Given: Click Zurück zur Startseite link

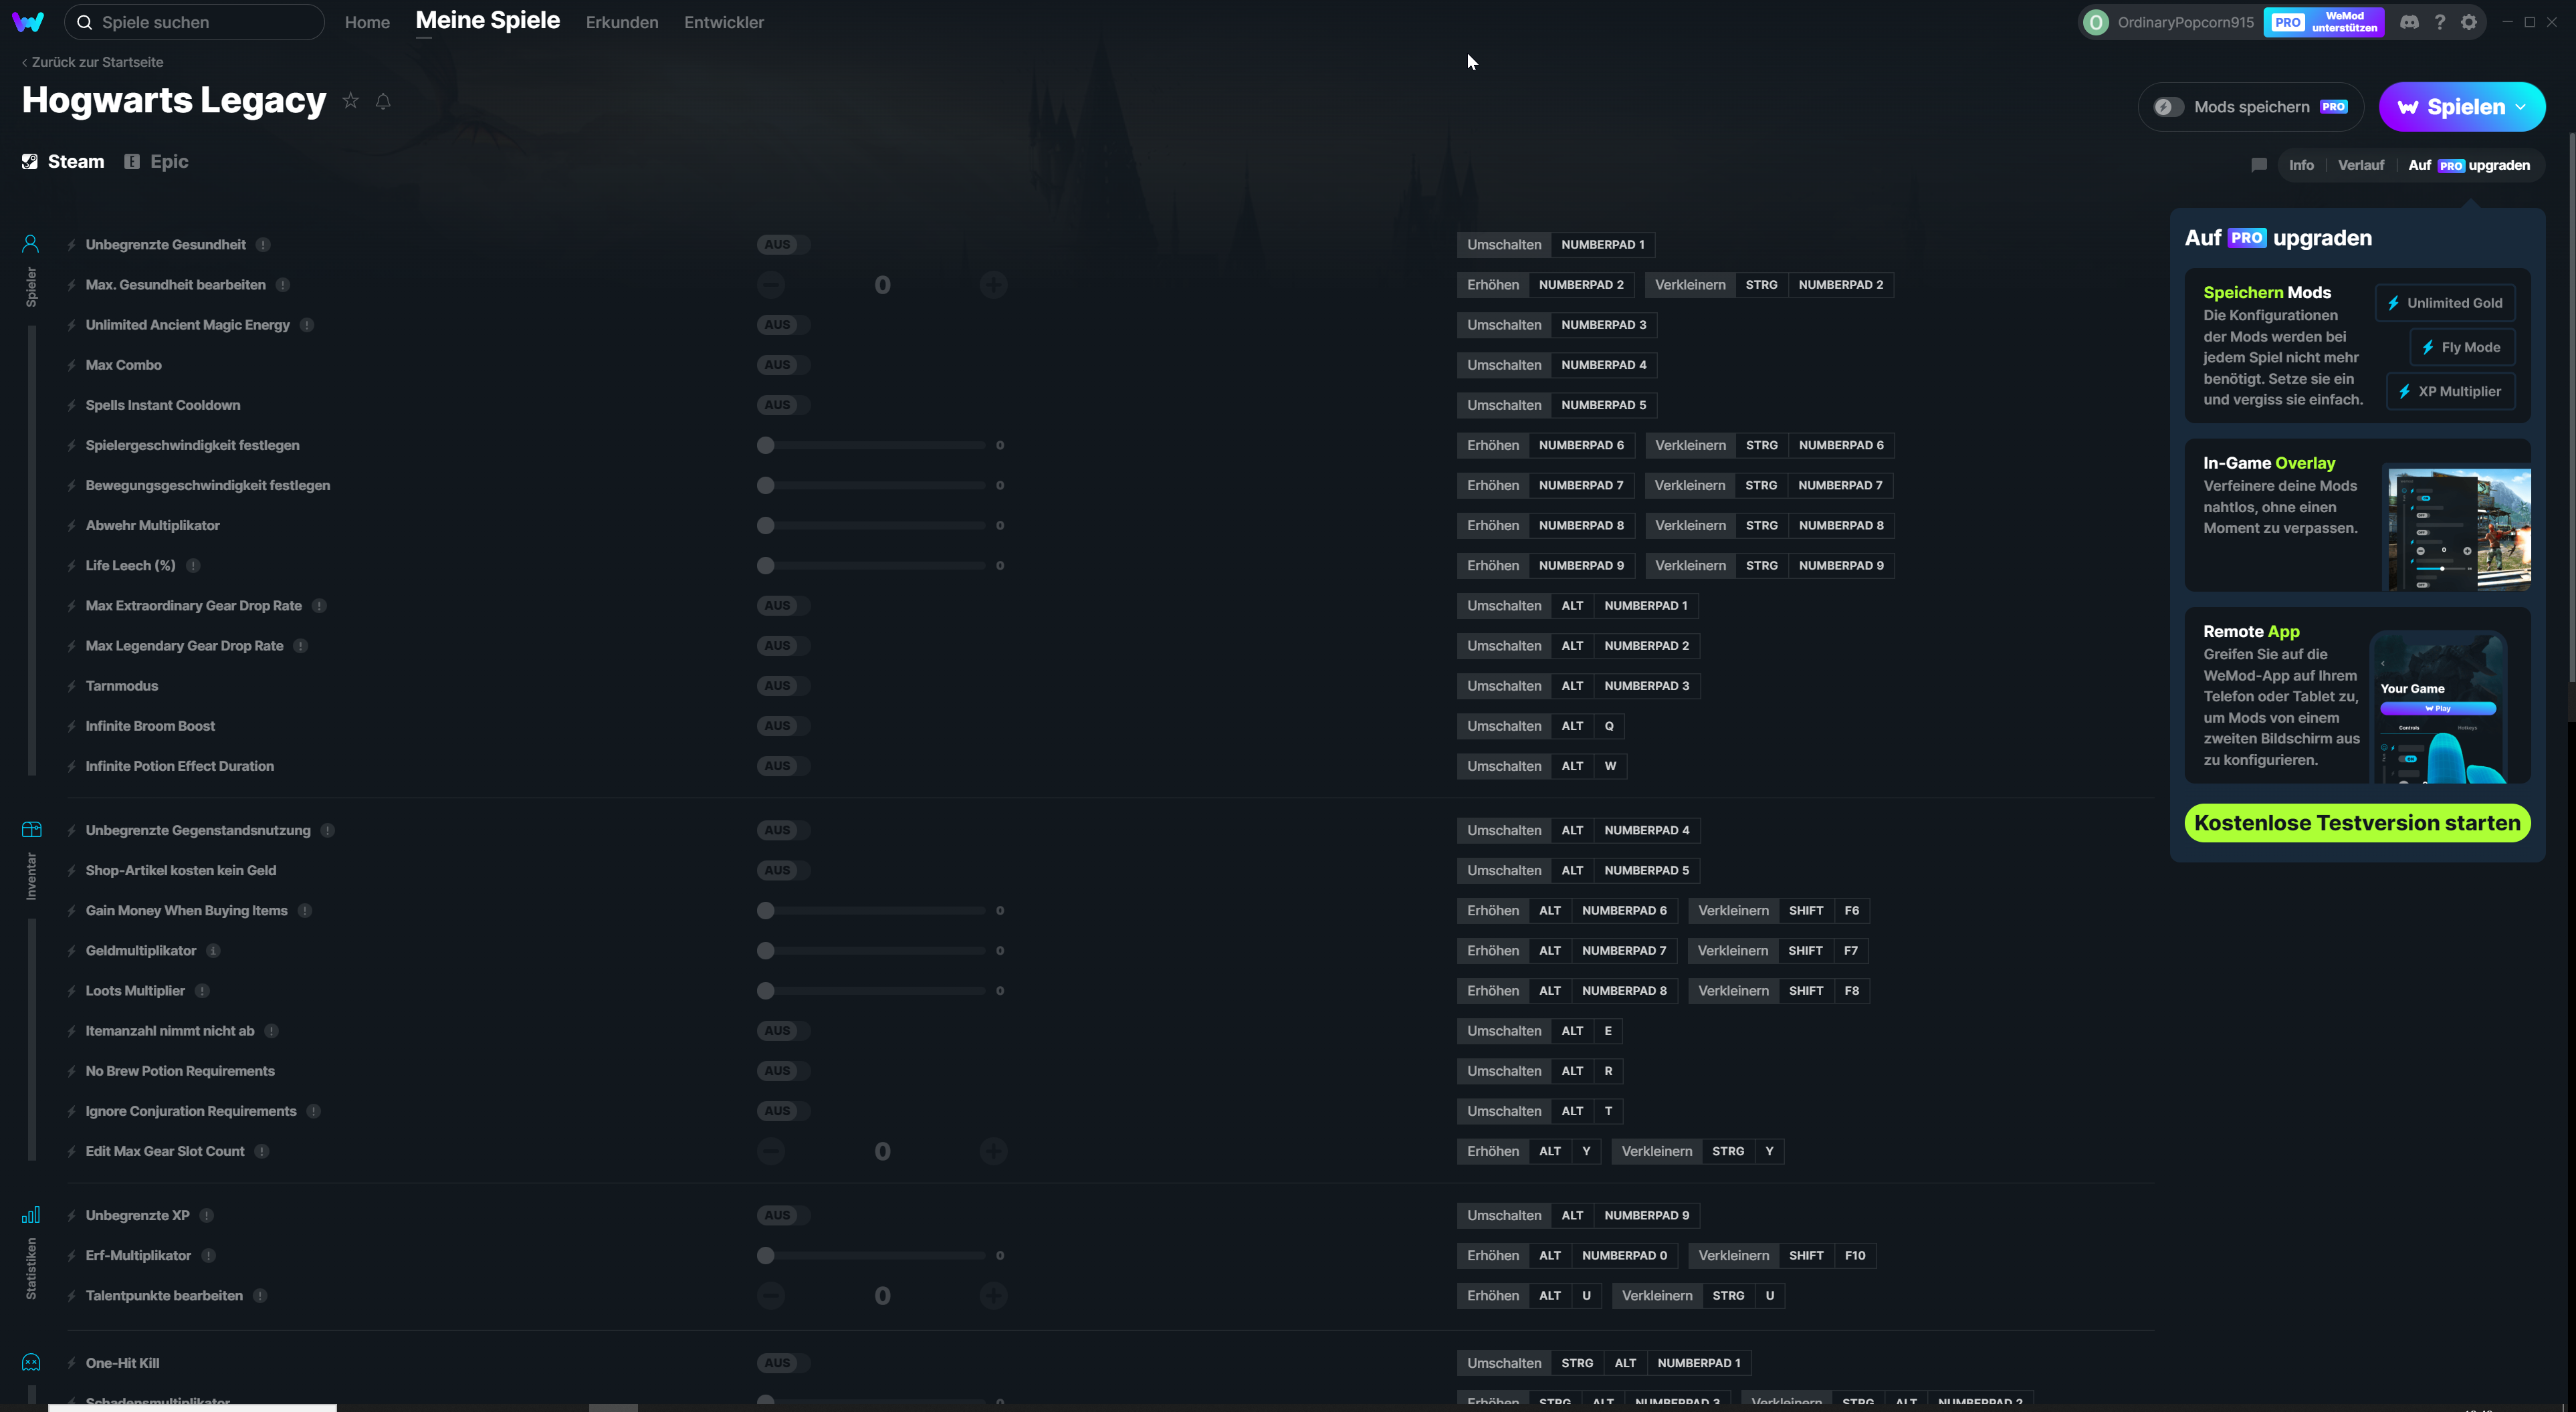Looking at the screenshot, I should pyautogui.click(x=92, y=62).
